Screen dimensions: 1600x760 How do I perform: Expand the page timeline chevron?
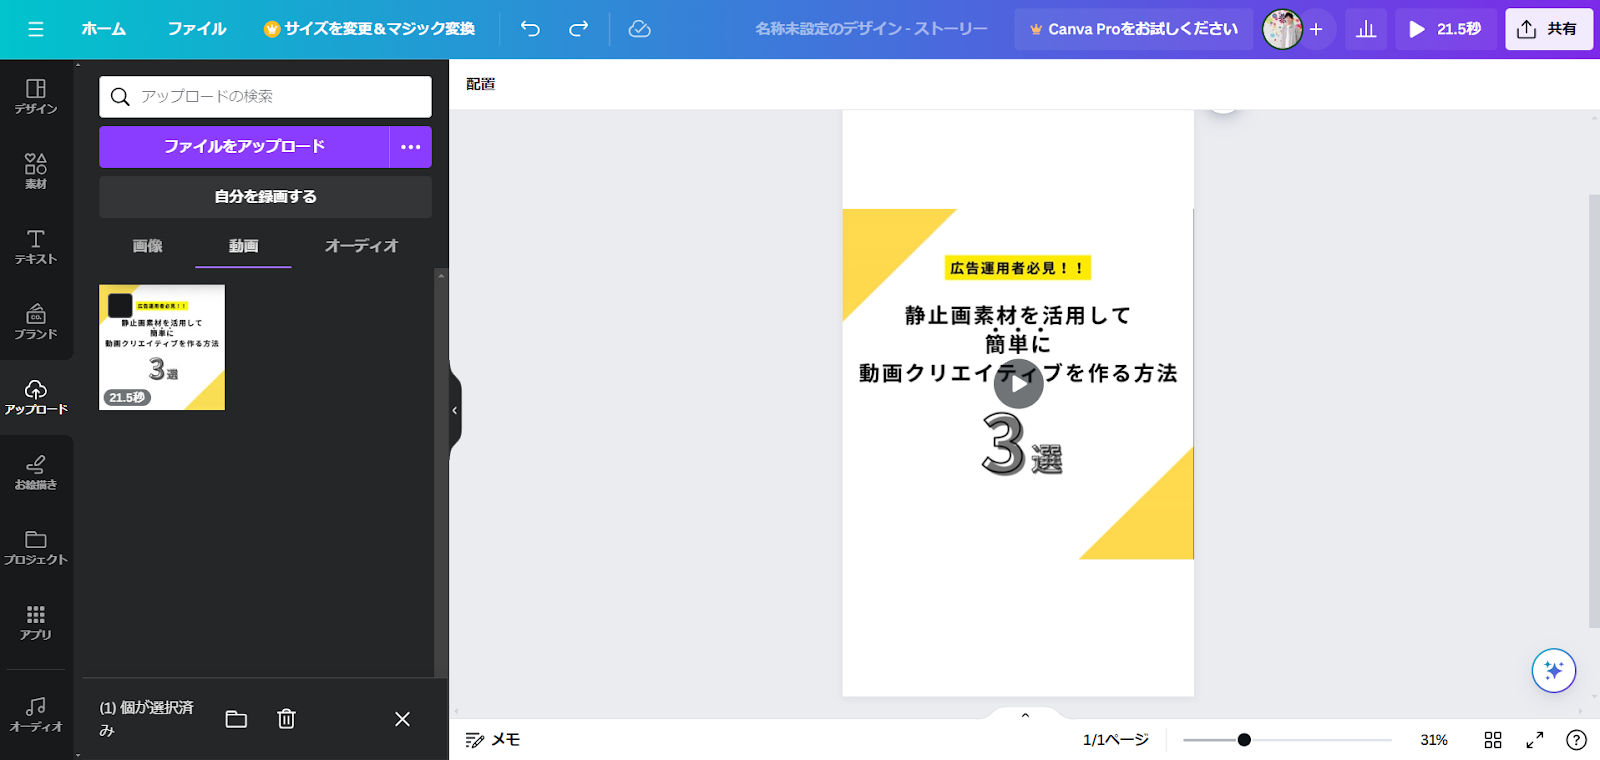[x=1025, y=715]
